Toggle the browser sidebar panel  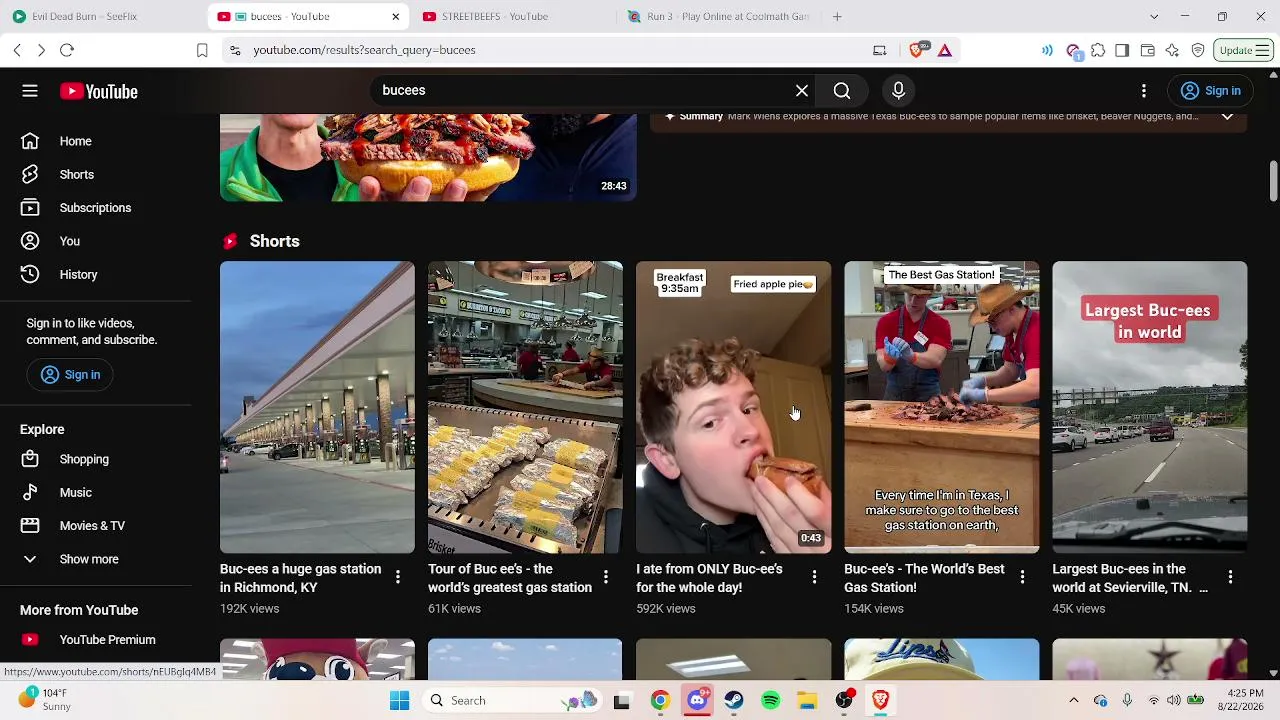tap(1122, 50)
